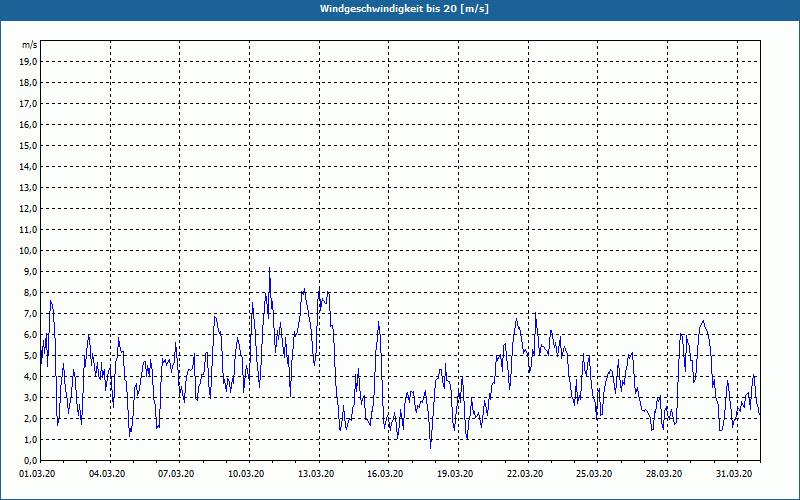Click the 15,0 y-axis label

pyautogui.click(x=28, y=145)
